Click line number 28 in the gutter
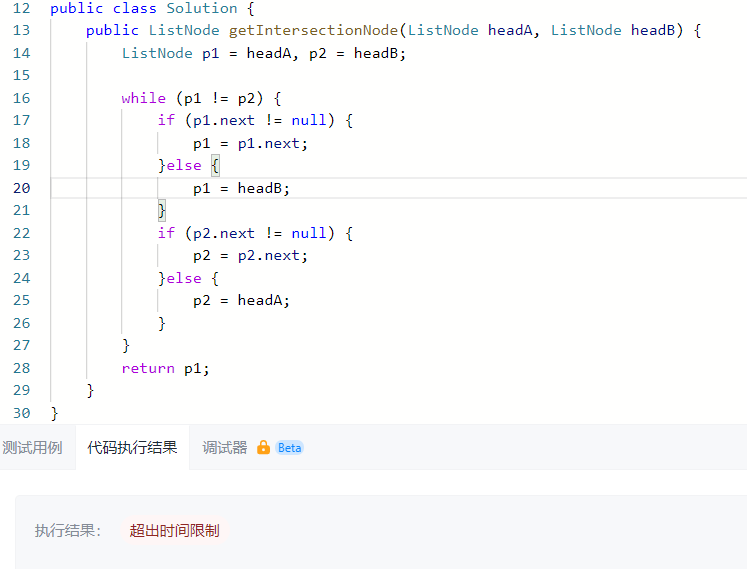Image resolution: width=747 pixels, height=569 pixels. coord(21,368)
